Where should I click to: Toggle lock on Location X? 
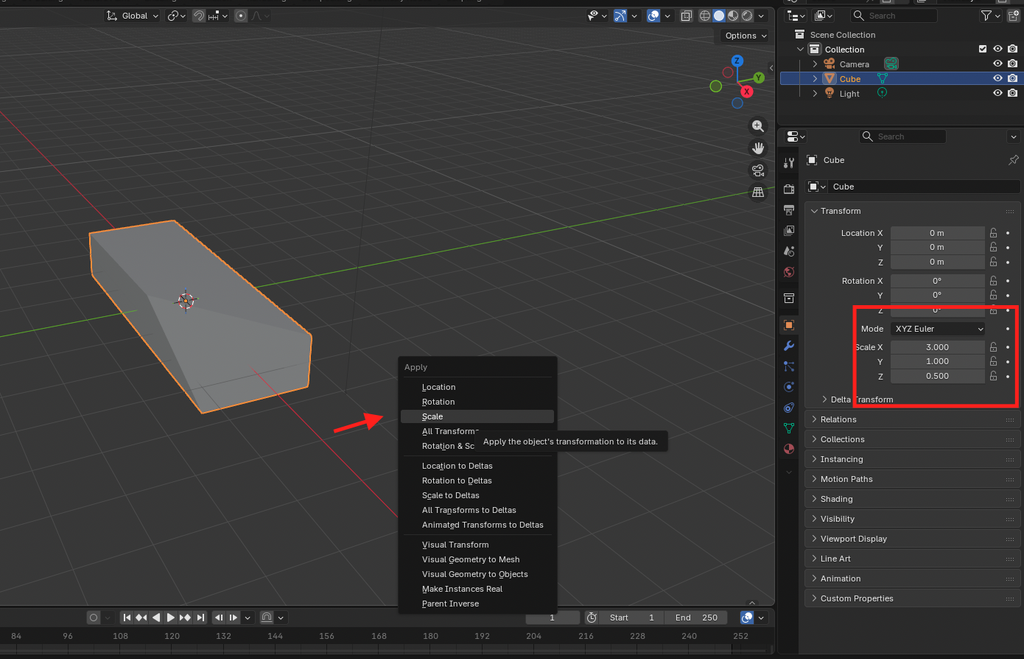[993, 233]
